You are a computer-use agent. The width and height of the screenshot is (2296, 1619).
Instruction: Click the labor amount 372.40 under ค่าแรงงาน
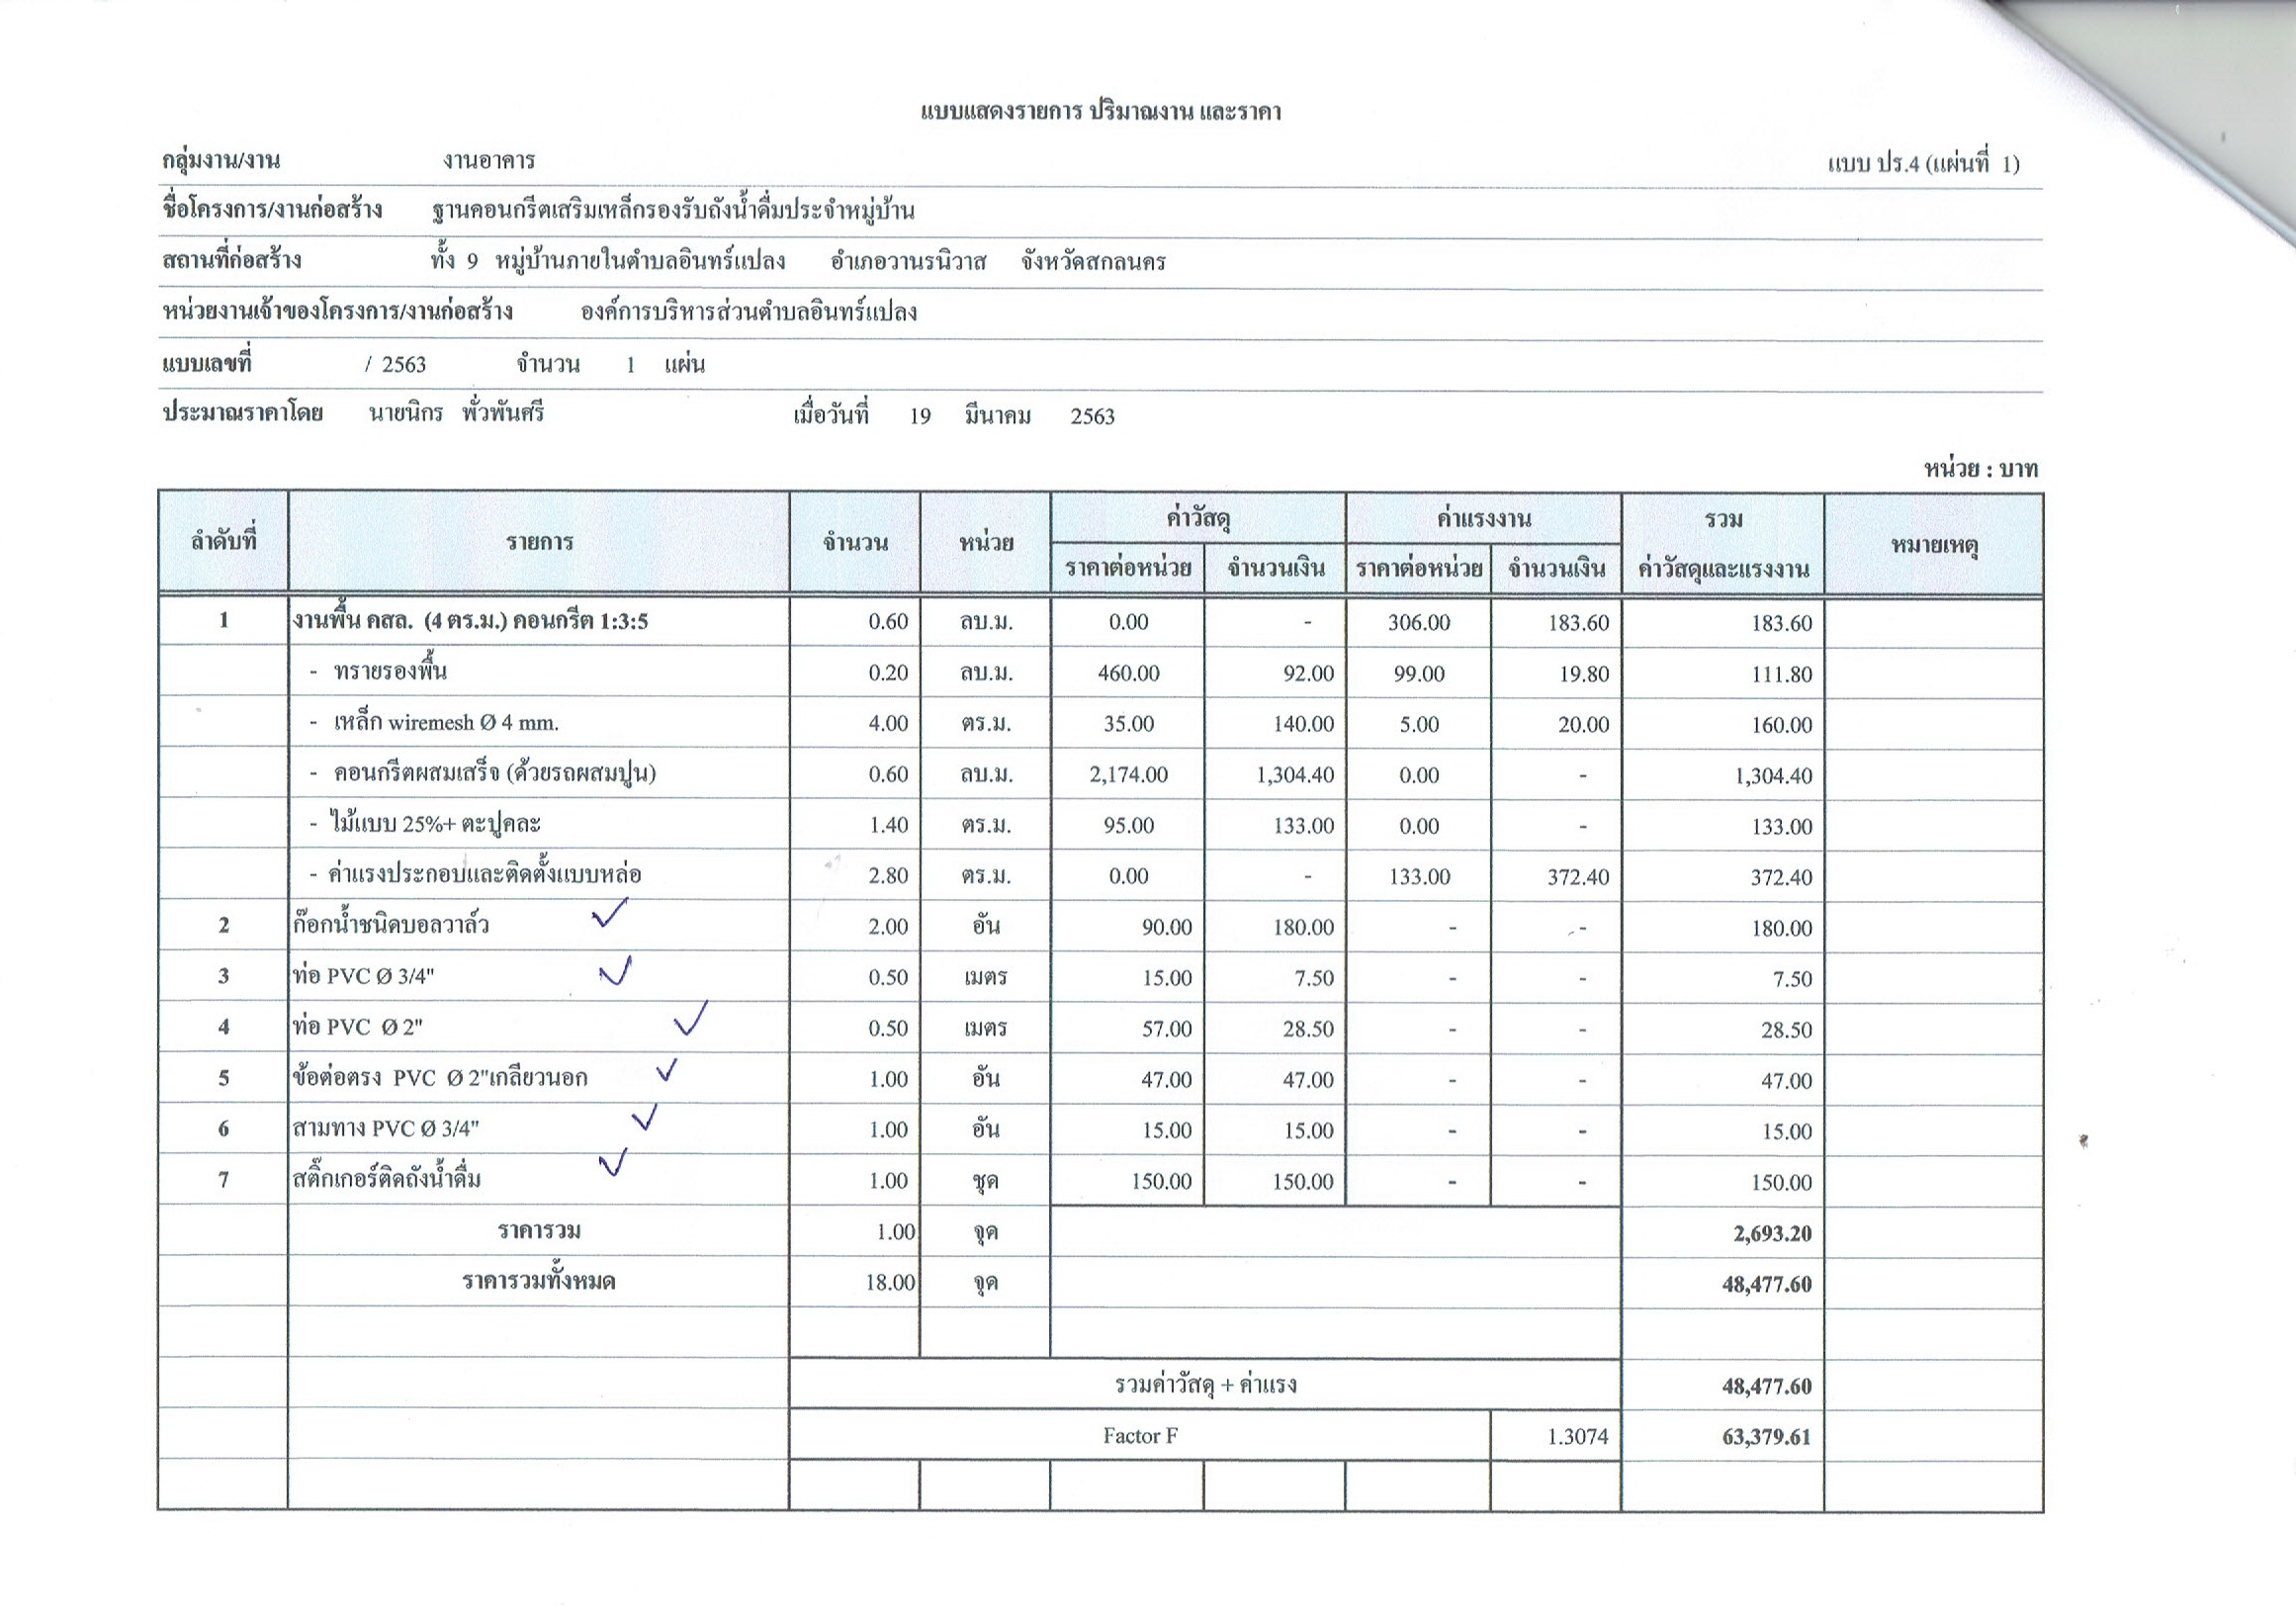(x=1578, y=877)
